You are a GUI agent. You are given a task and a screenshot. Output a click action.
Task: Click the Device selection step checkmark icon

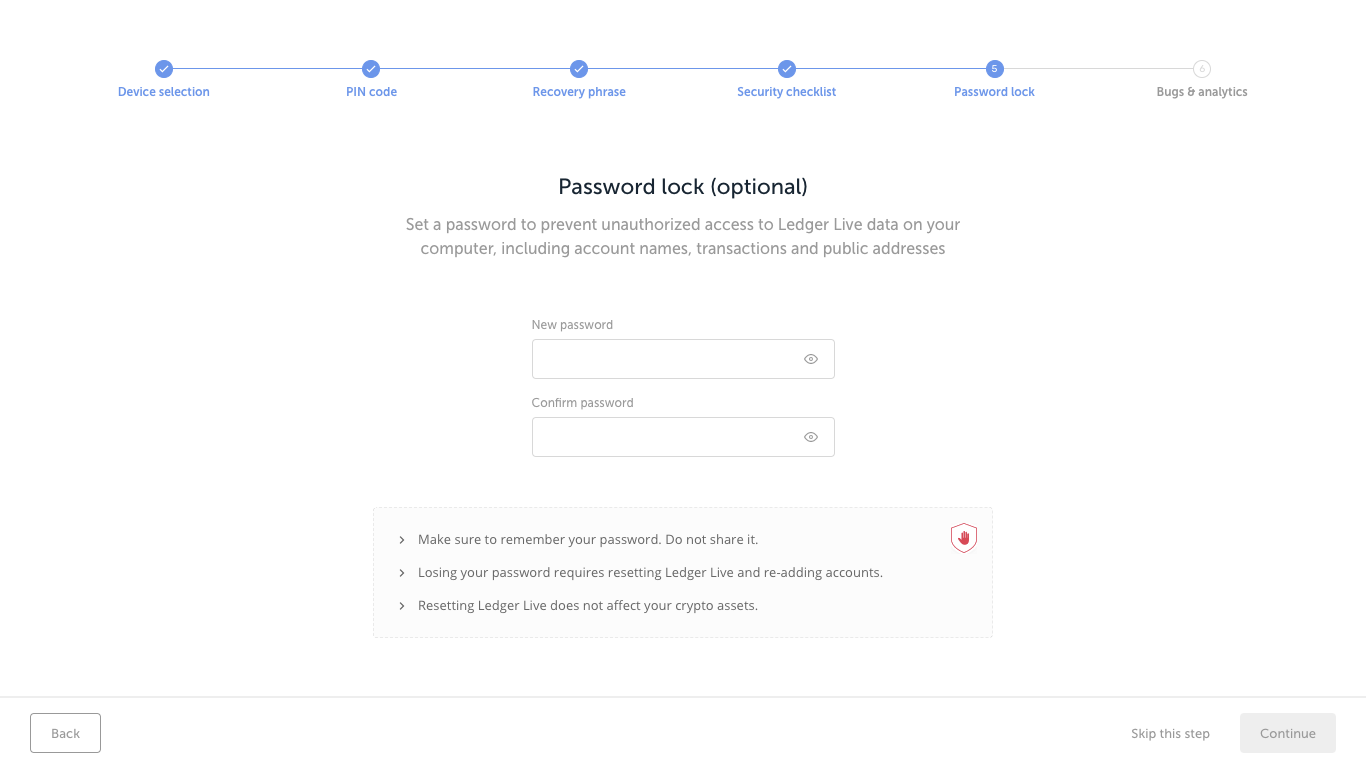[x=164, y=69]
